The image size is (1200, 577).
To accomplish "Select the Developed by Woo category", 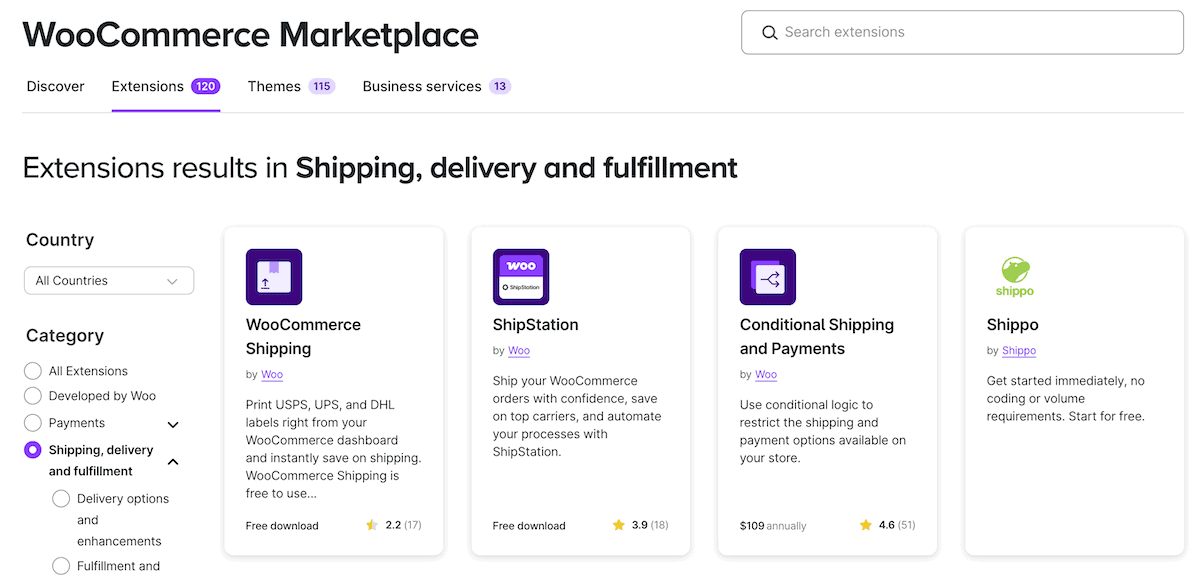I will [31, 396].
